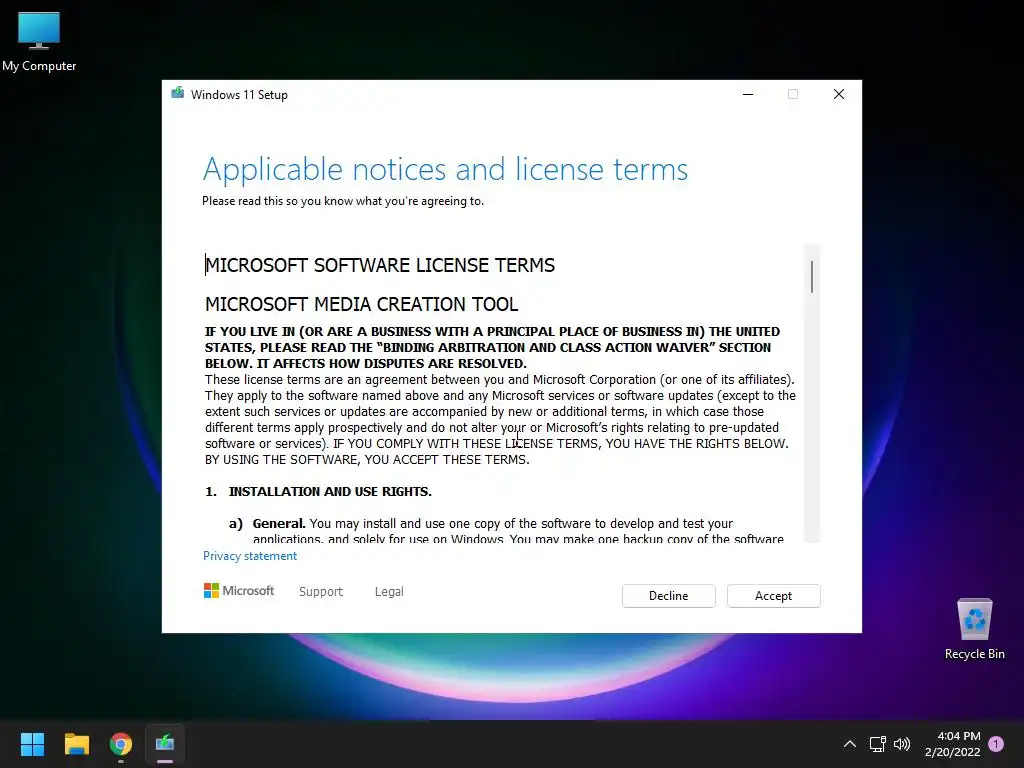This screenshot has width=1024, height=768.
Task: Open the Windows Start menu
Action: click(x=32, y=744)
